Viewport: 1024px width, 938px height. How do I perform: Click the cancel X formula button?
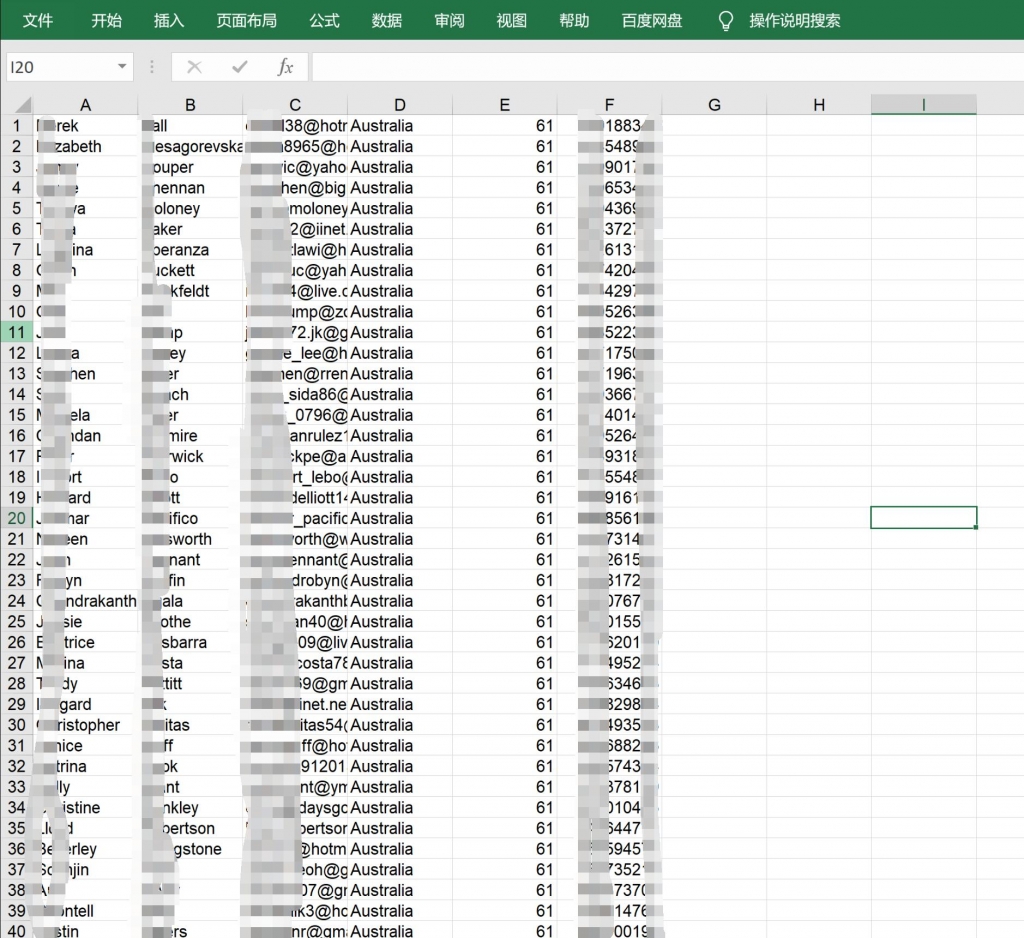194,67
